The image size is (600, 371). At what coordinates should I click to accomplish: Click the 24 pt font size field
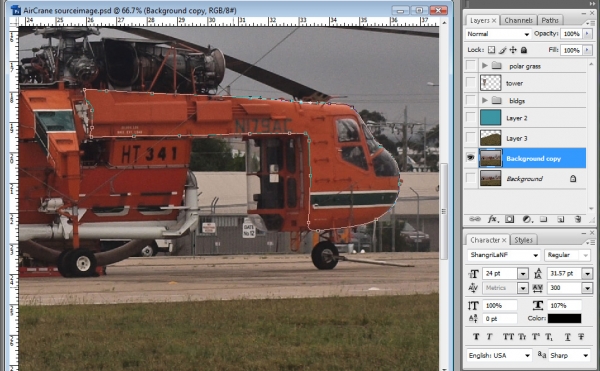click(501, 273)
